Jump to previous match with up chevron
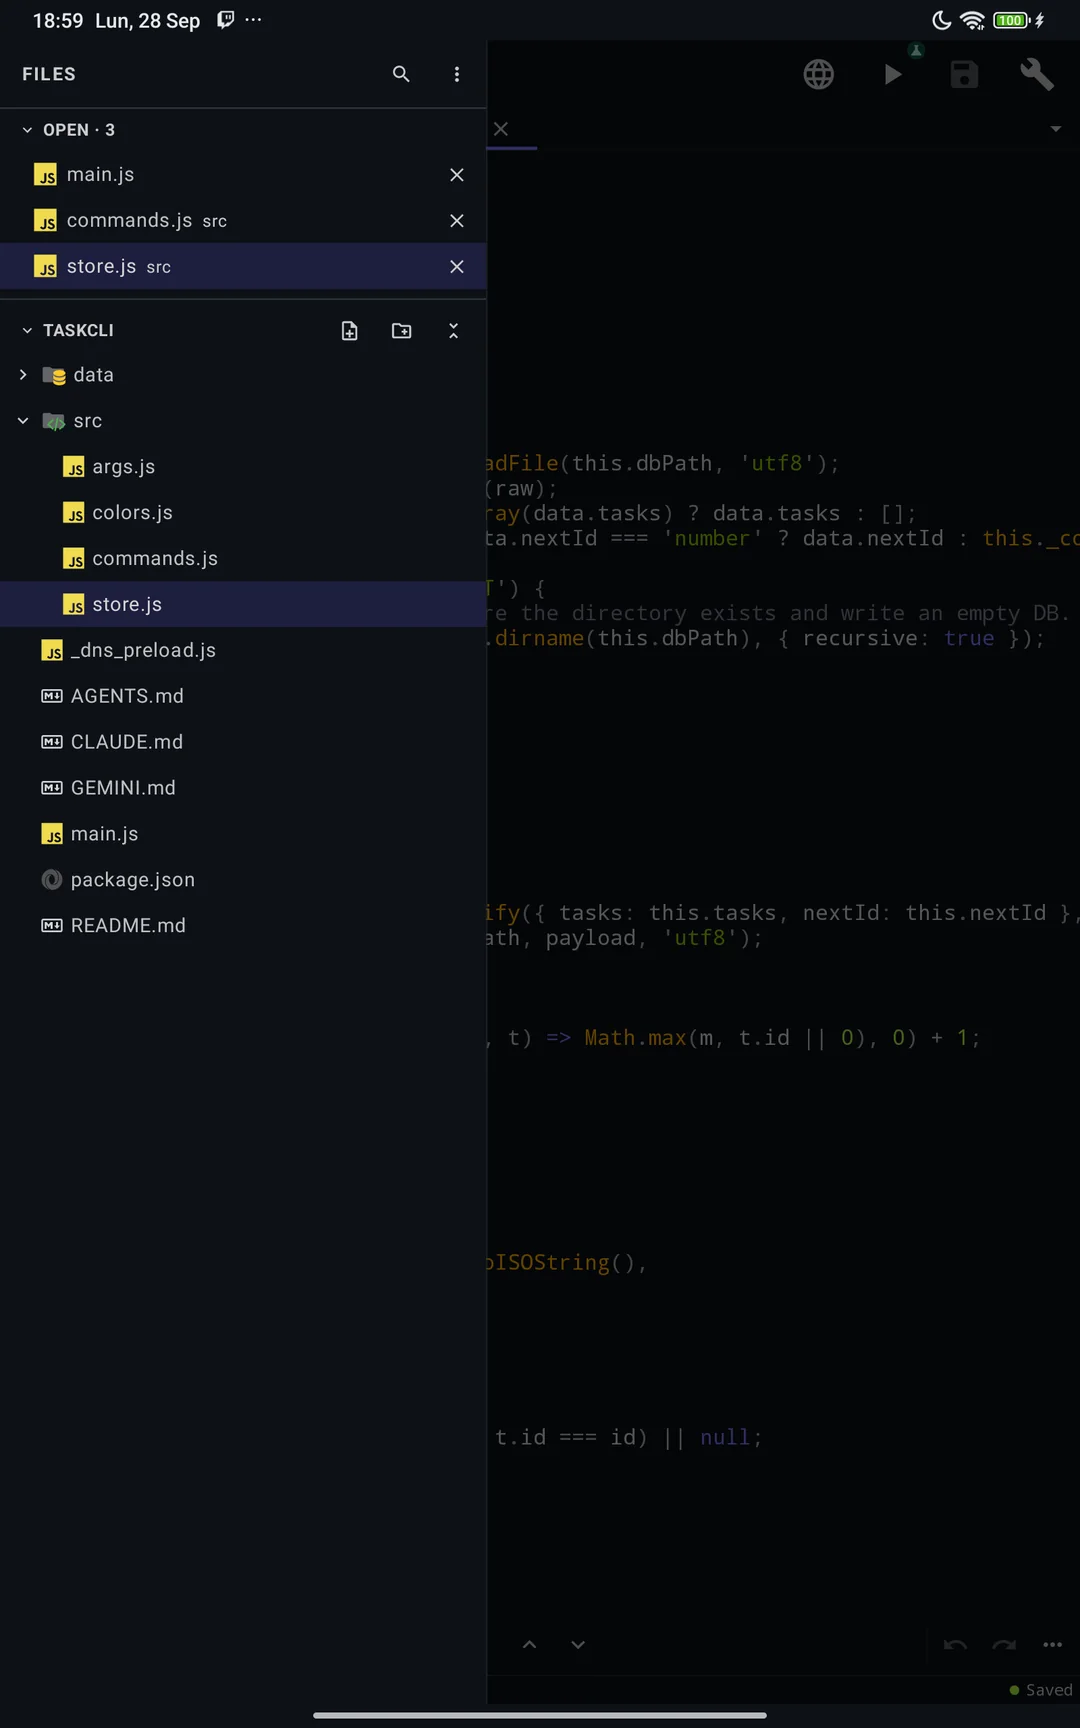Screen dimensions: 1080x1728 pyautogui.click(x=530, y=1645)
